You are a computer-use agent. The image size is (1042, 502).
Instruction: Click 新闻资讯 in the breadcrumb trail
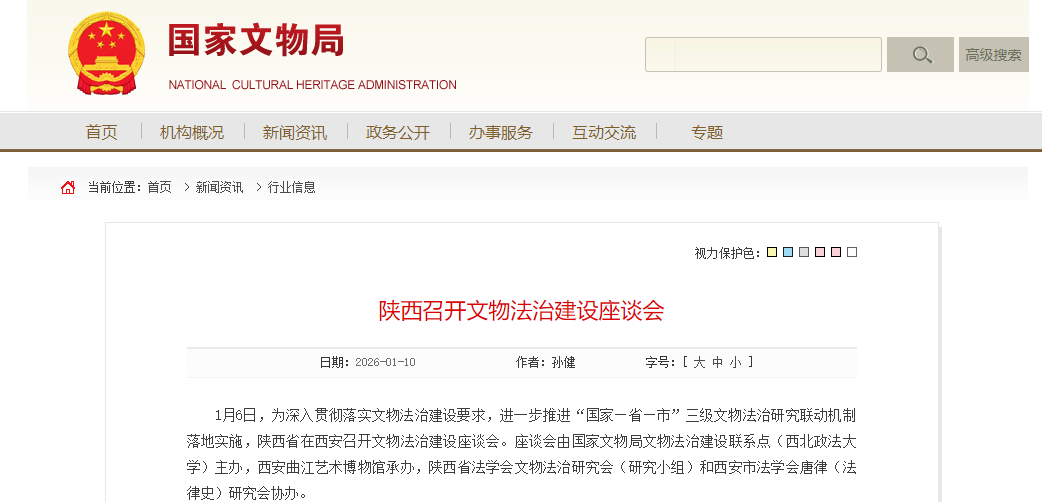(x=219, y=187)
